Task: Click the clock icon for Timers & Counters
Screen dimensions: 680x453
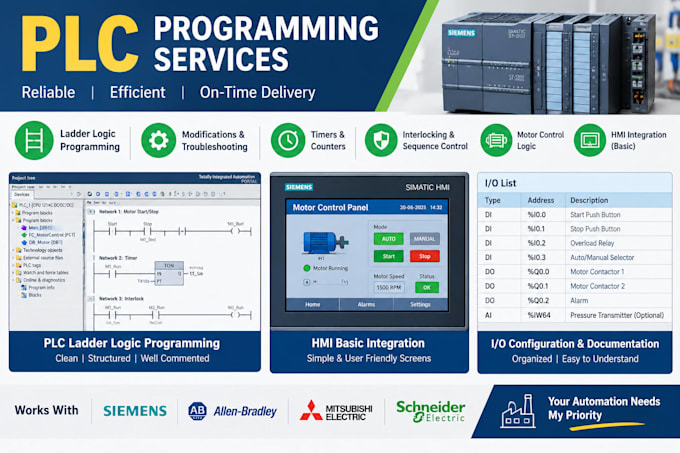Action: [x=288, y=140]
